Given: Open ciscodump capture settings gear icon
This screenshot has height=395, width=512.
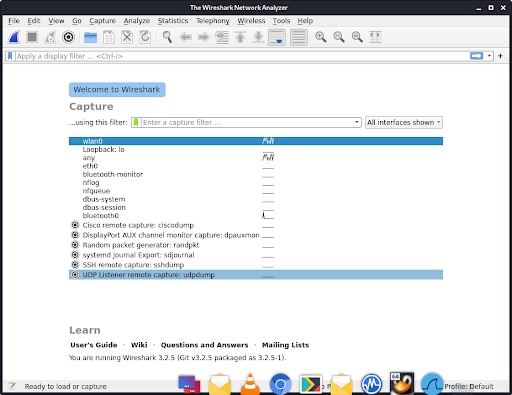Looking at the screenshot, I should [x=75, y=225].
